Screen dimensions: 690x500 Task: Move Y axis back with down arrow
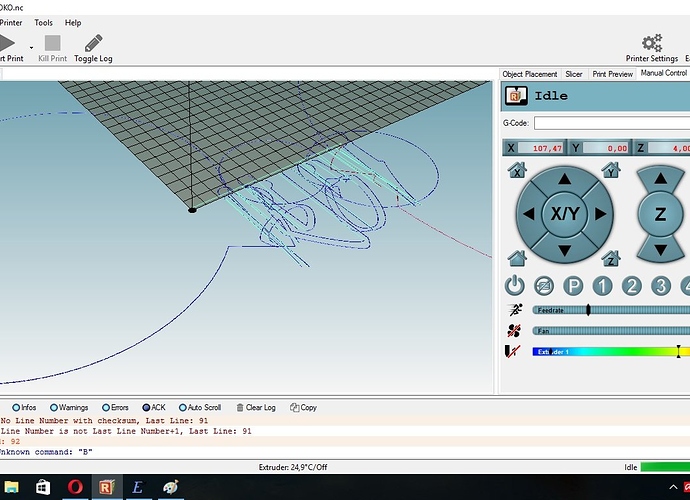pyautogui.click(x=565, y=250)
